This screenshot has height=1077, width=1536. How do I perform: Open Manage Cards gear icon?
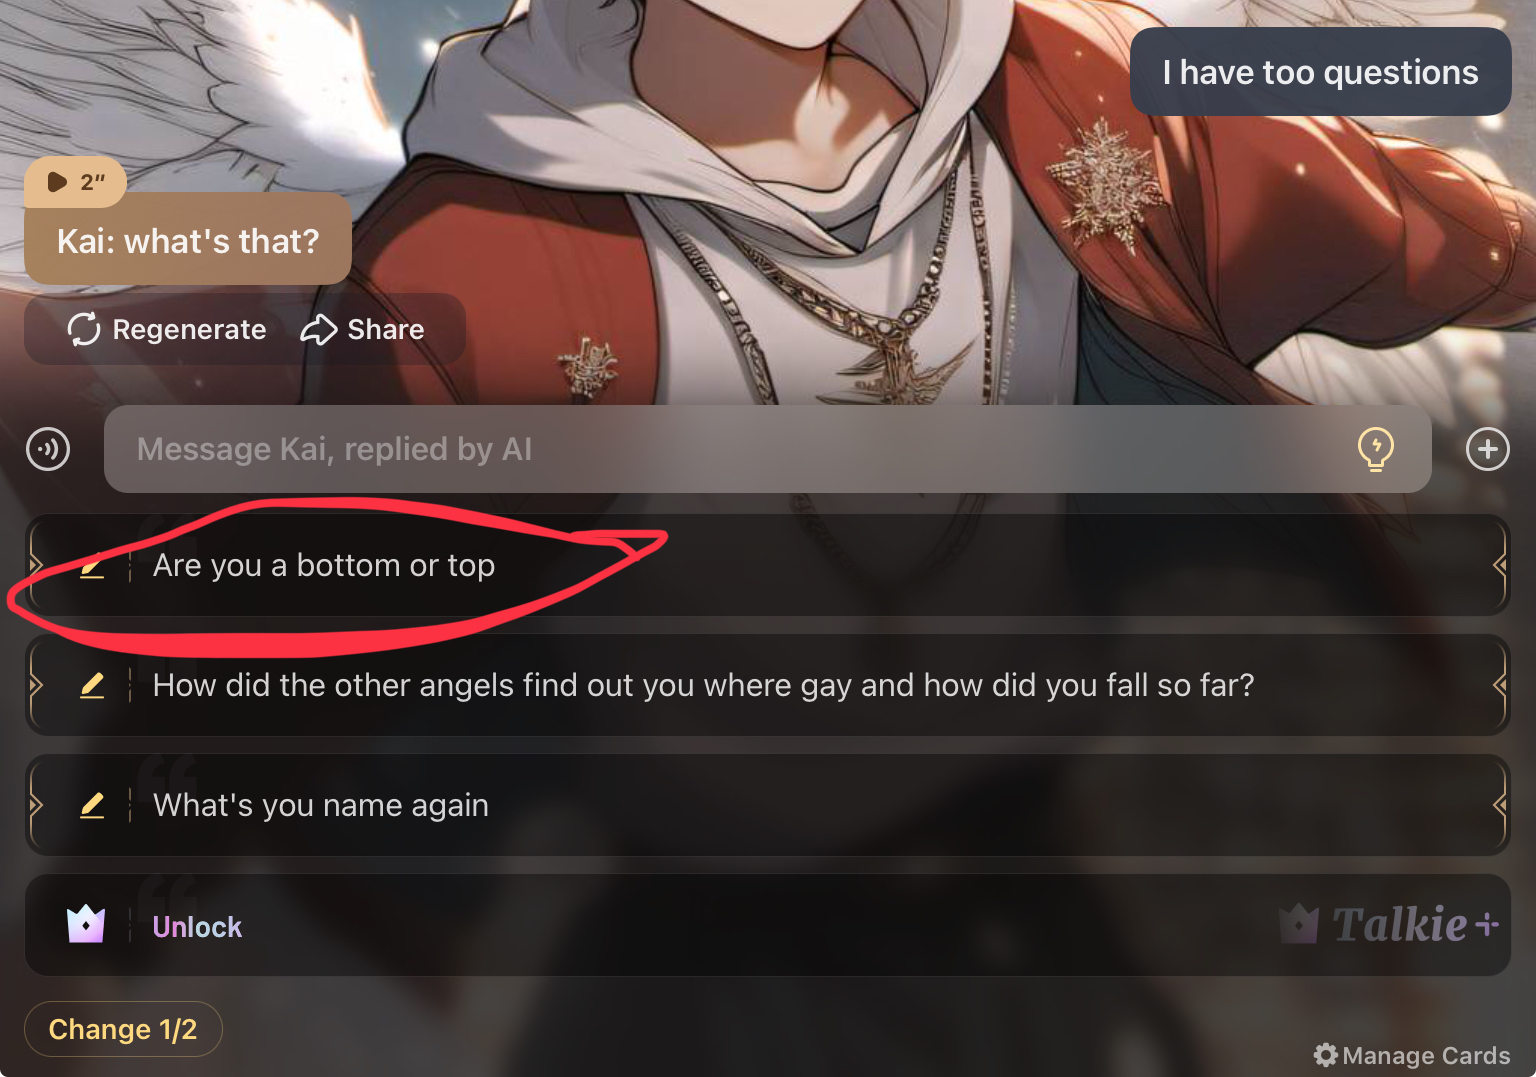[x=1326, y=1055]
